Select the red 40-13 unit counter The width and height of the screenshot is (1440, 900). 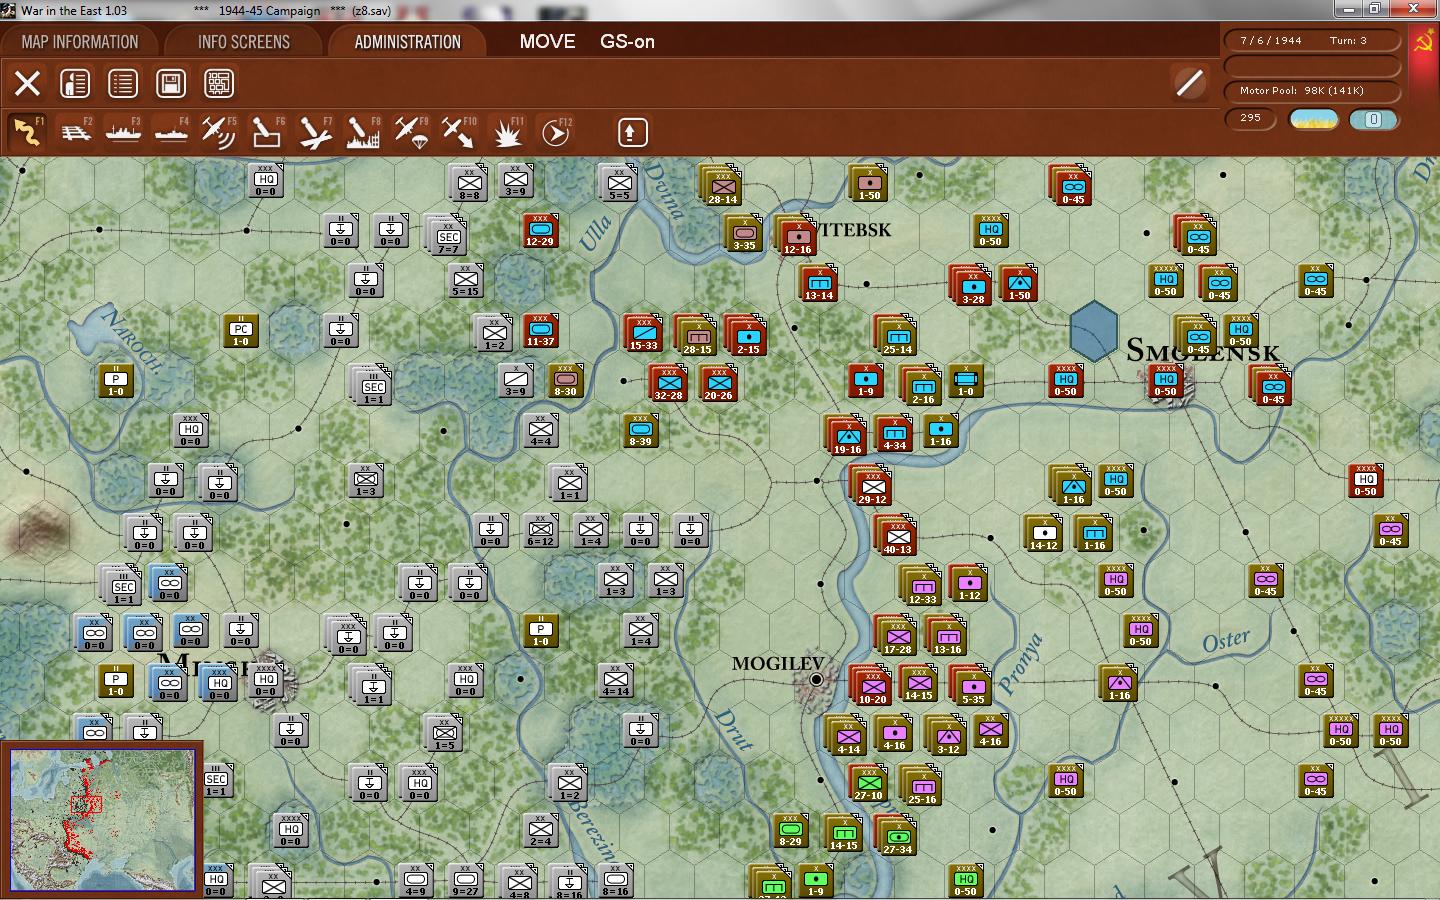897,537
